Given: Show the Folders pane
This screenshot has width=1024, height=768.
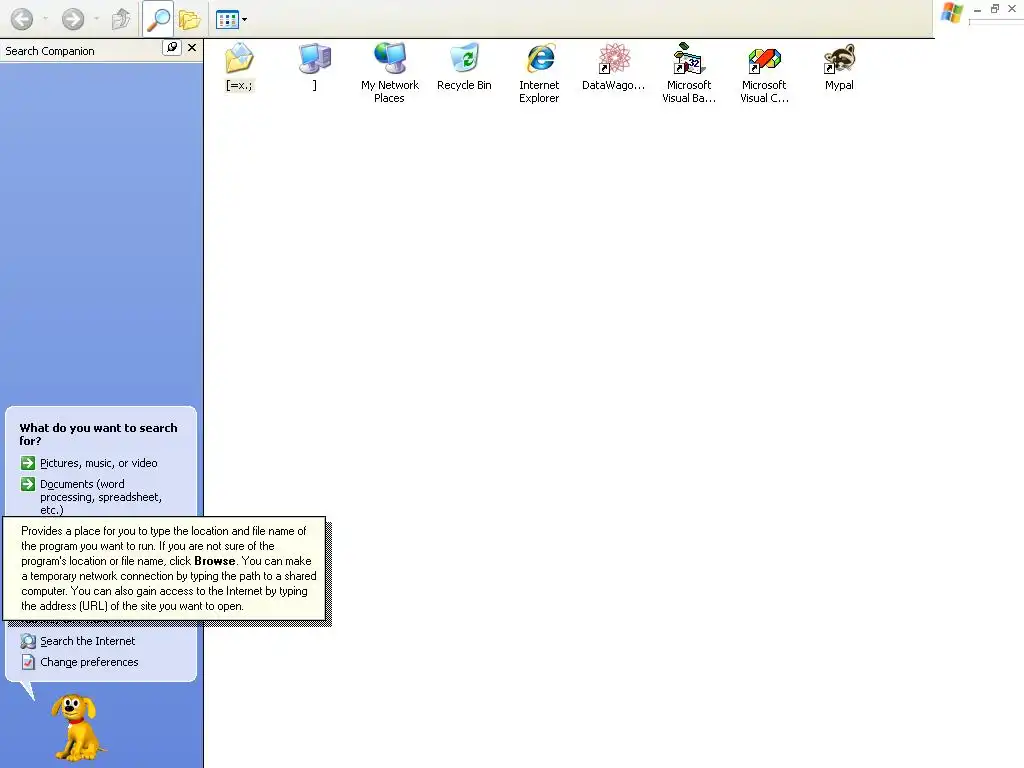Looking at the screenshot, I should [x=189, y=19].
